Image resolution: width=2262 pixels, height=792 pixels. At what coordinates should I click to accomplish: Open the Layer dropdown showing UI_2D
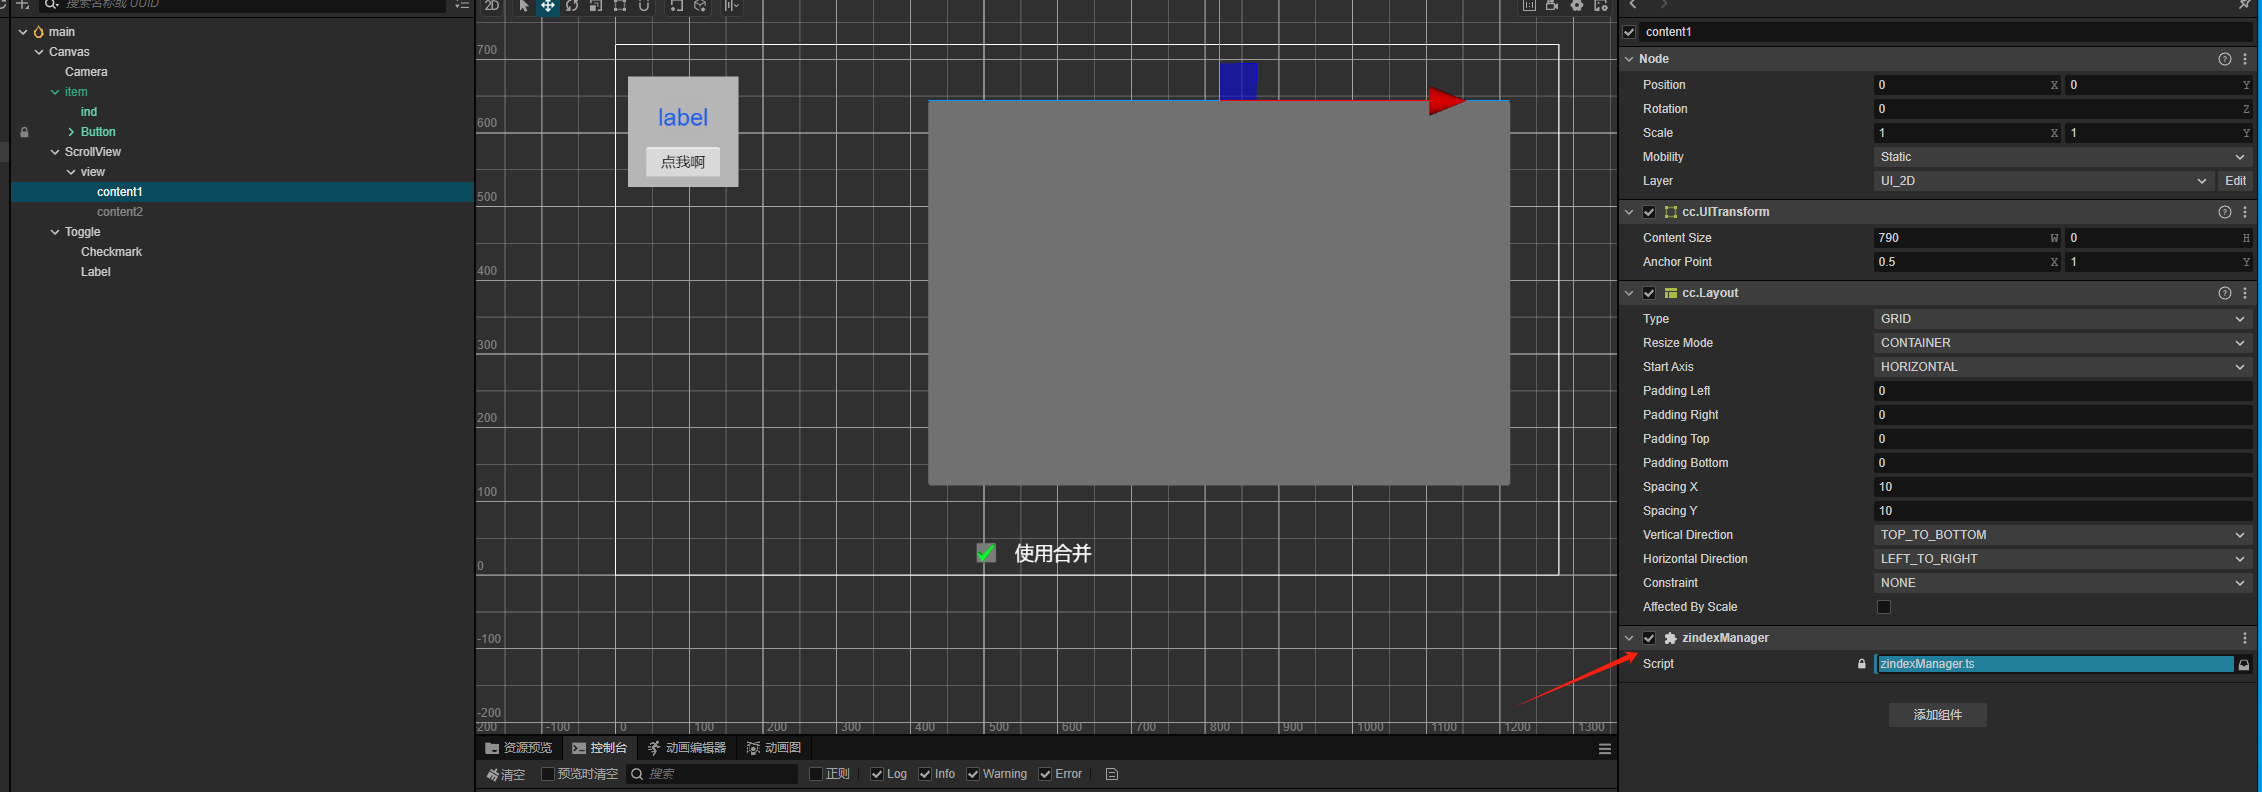tap(2043, 181)
